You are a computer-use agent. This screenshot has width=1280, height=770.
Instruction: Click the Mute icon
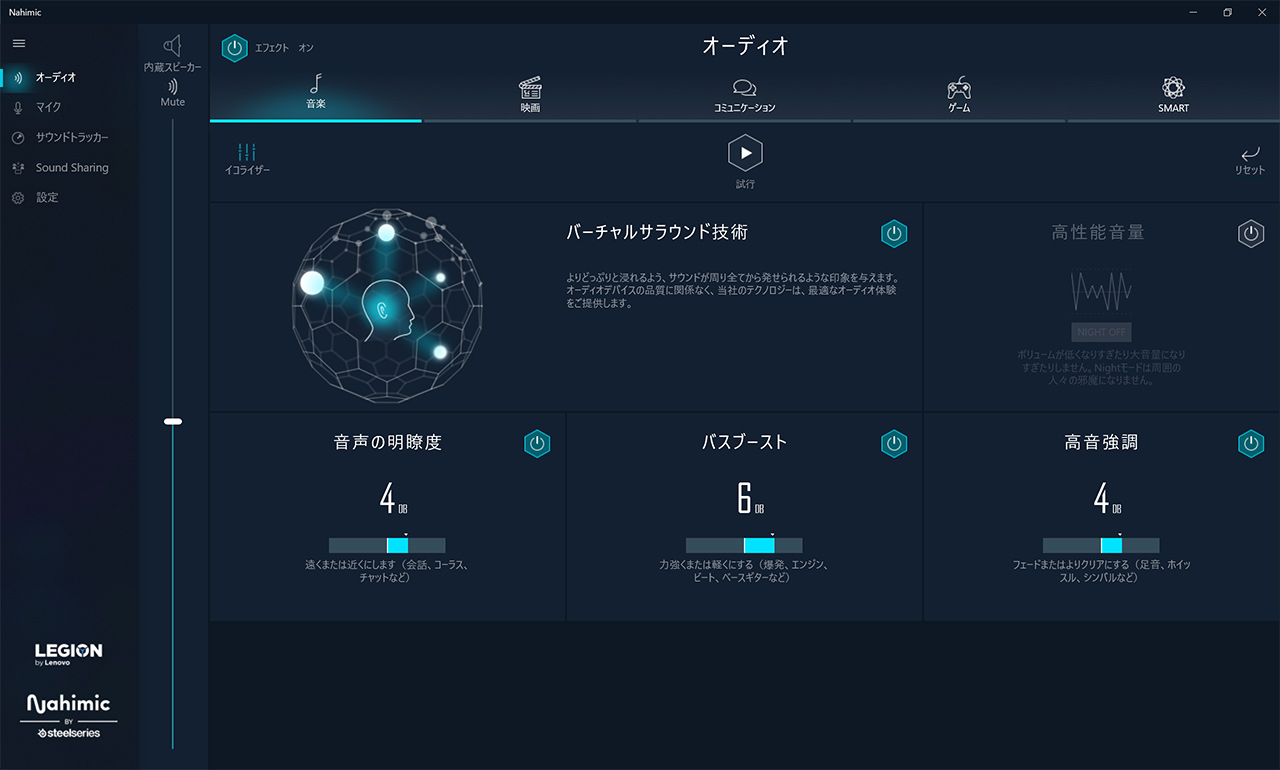click(x=173, y=86)
